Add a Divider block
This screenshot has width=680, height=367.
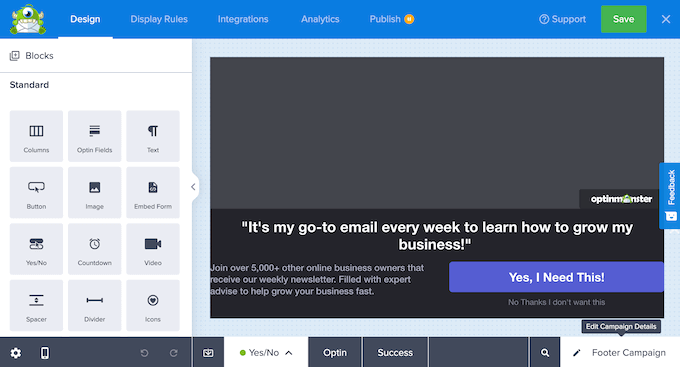coord(95,305)
